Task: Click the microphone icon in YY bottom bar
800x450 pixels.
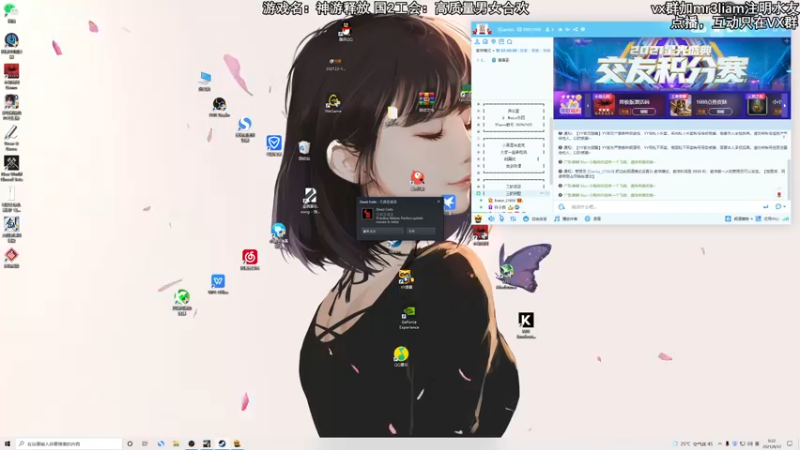Action: 502,218
